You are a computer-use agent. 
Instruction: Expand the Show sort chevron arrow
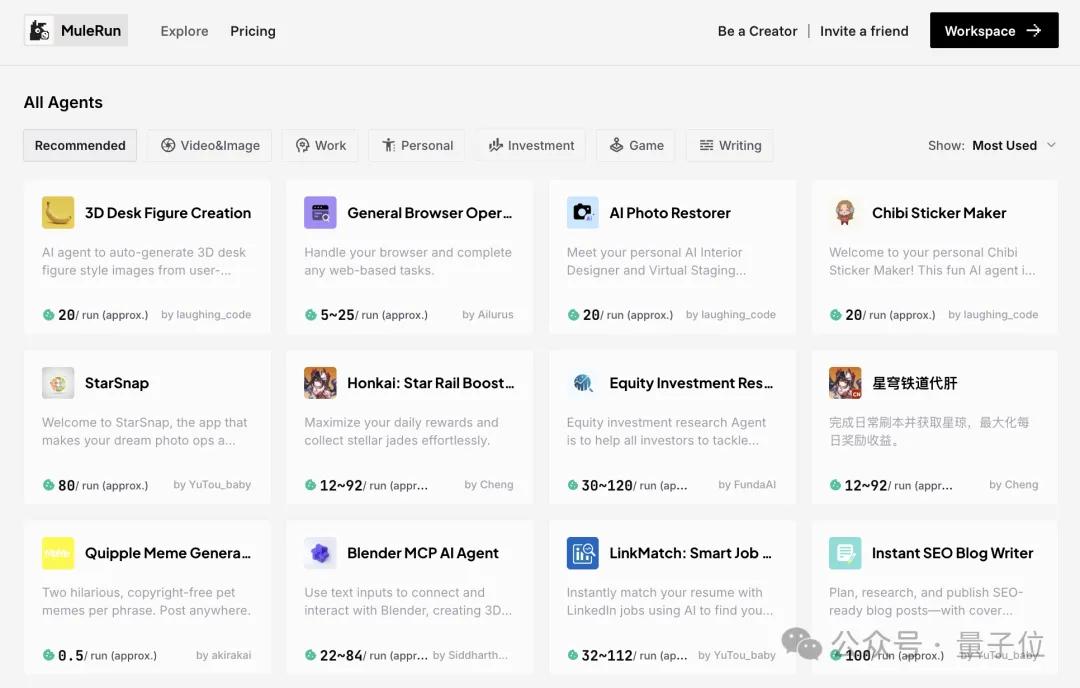tap(1051, 145)
